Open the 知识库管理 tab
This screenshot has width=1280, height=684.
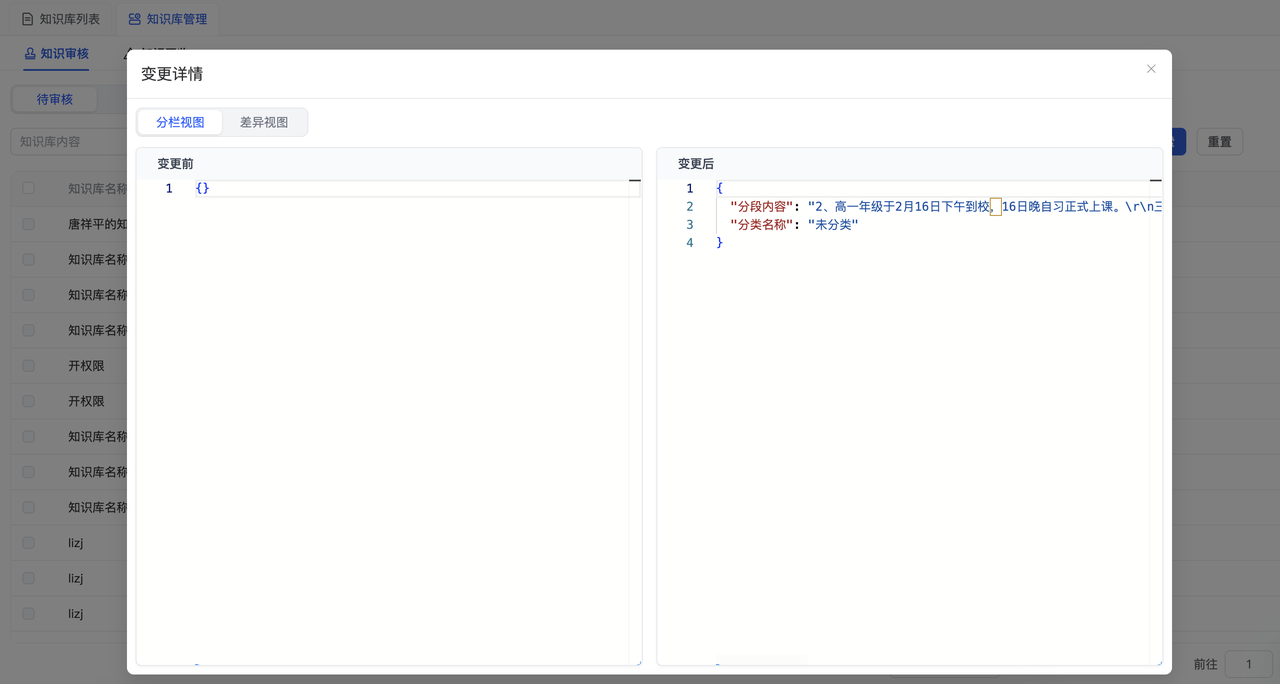click(x=167, y=19)
